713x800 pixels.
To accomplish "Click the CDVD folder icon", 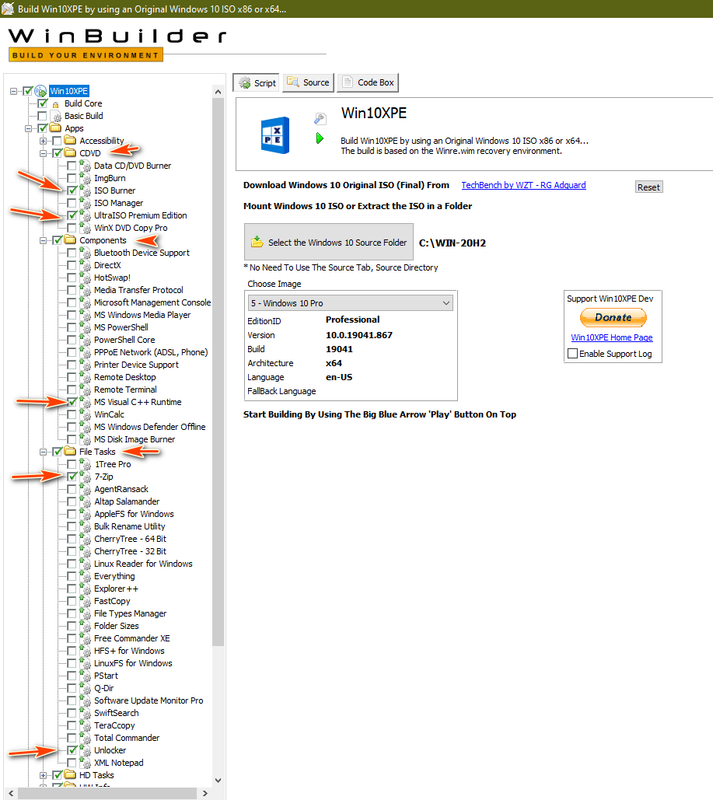I will coord(70,153).
